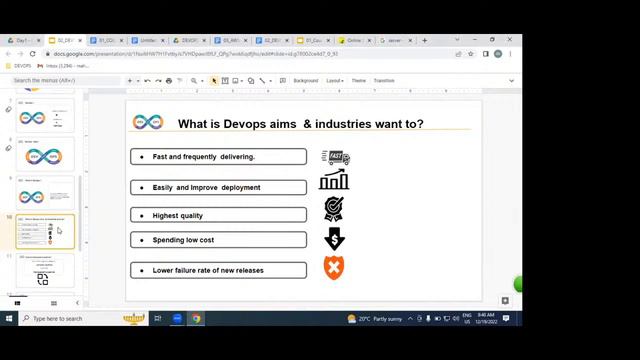This screenshot has height=360, width=640.
Task: Open Chrome three-dot menu
Action: [x=510, y=54]
